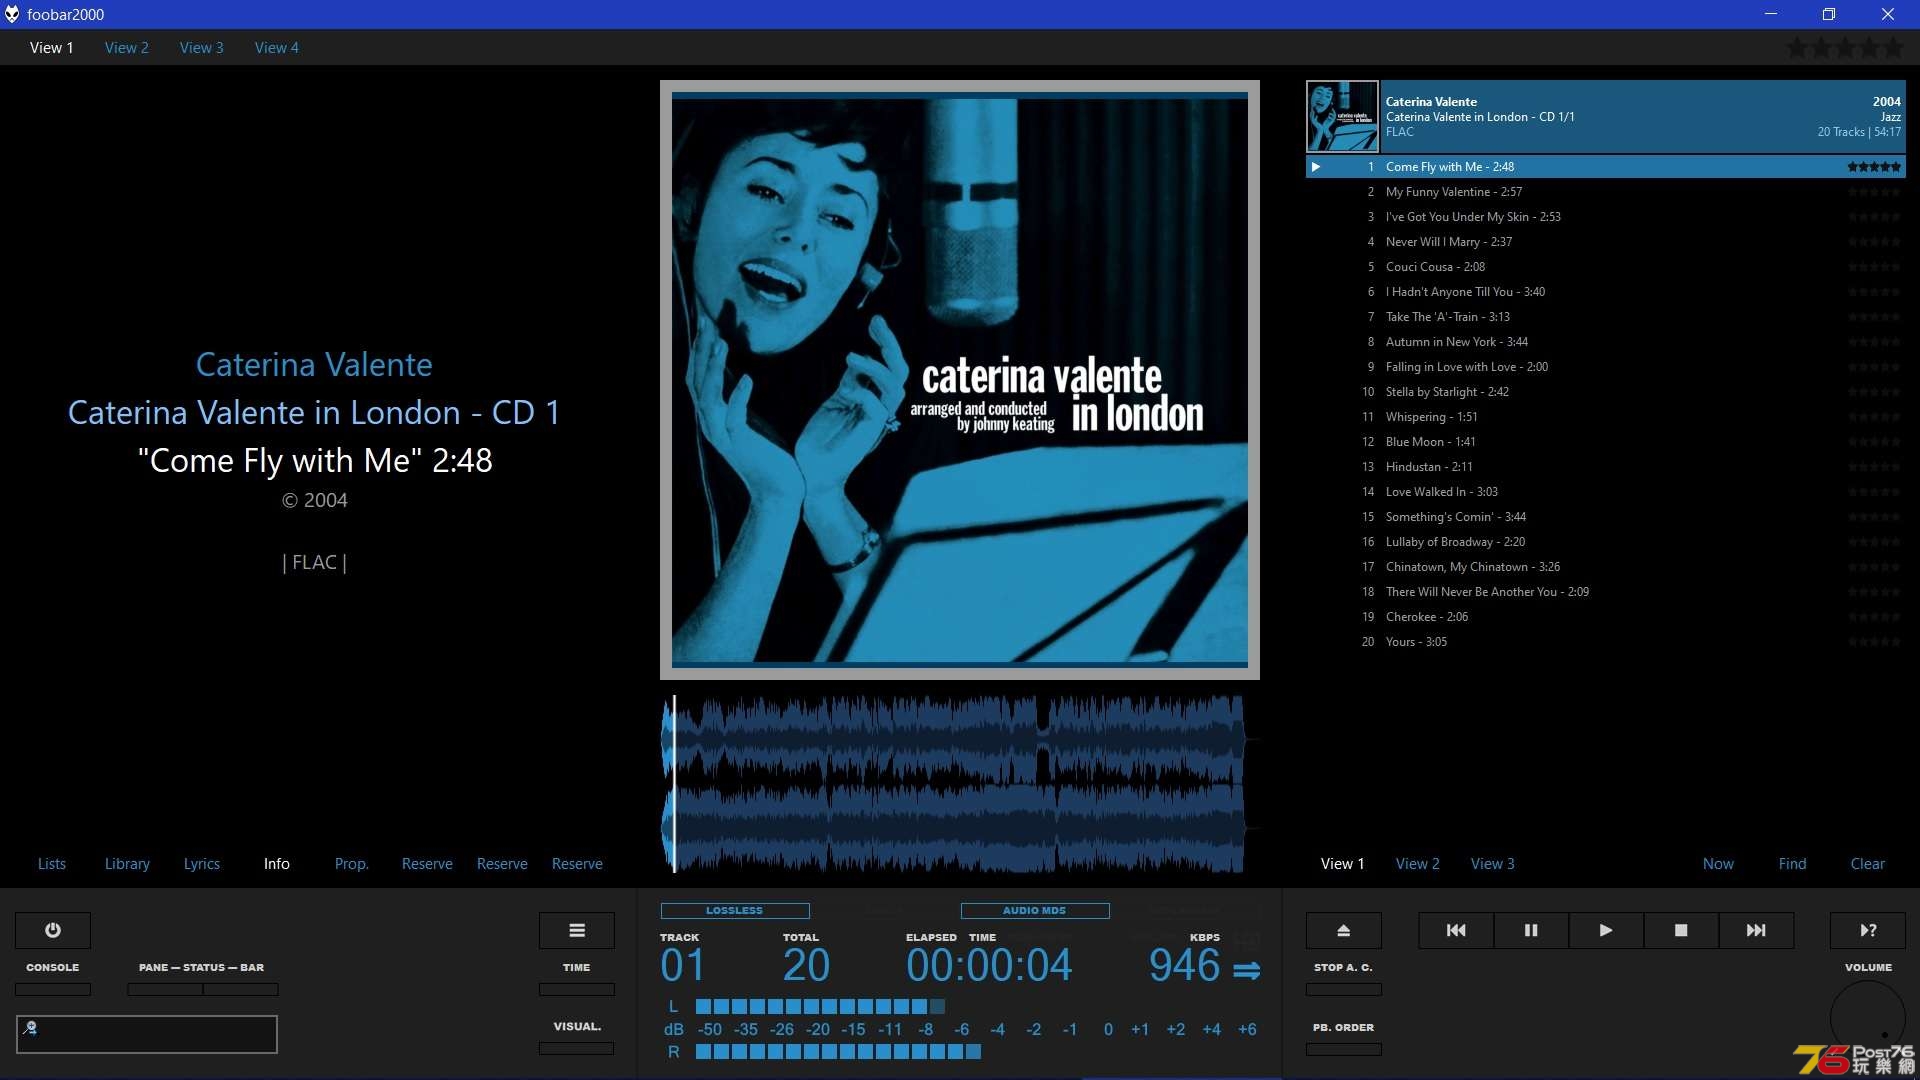Pause the current playback

pyautogui.click(x=1531, y=930)
